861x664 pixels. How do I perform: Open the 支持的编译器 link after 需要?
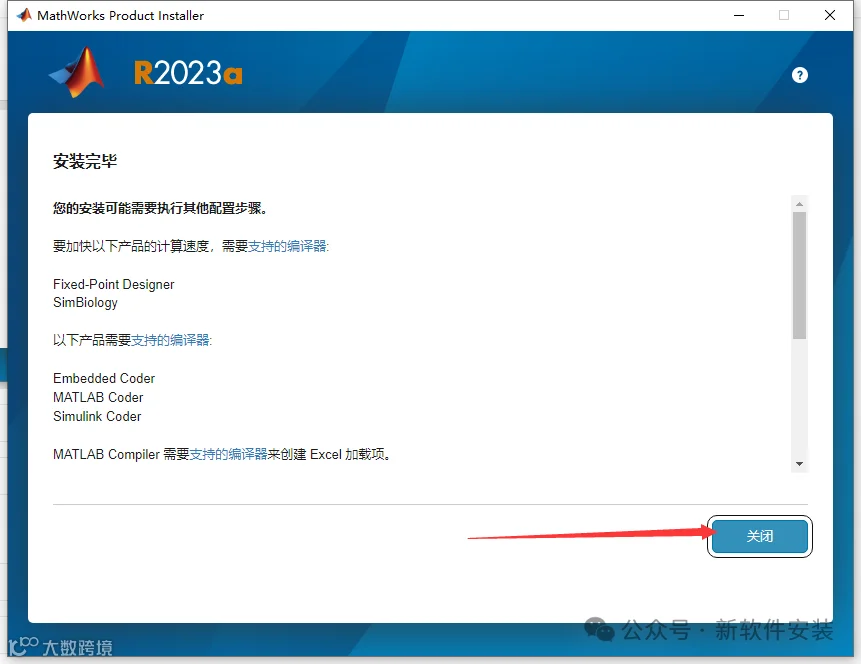pyautogui.click(x=287, y=246)
